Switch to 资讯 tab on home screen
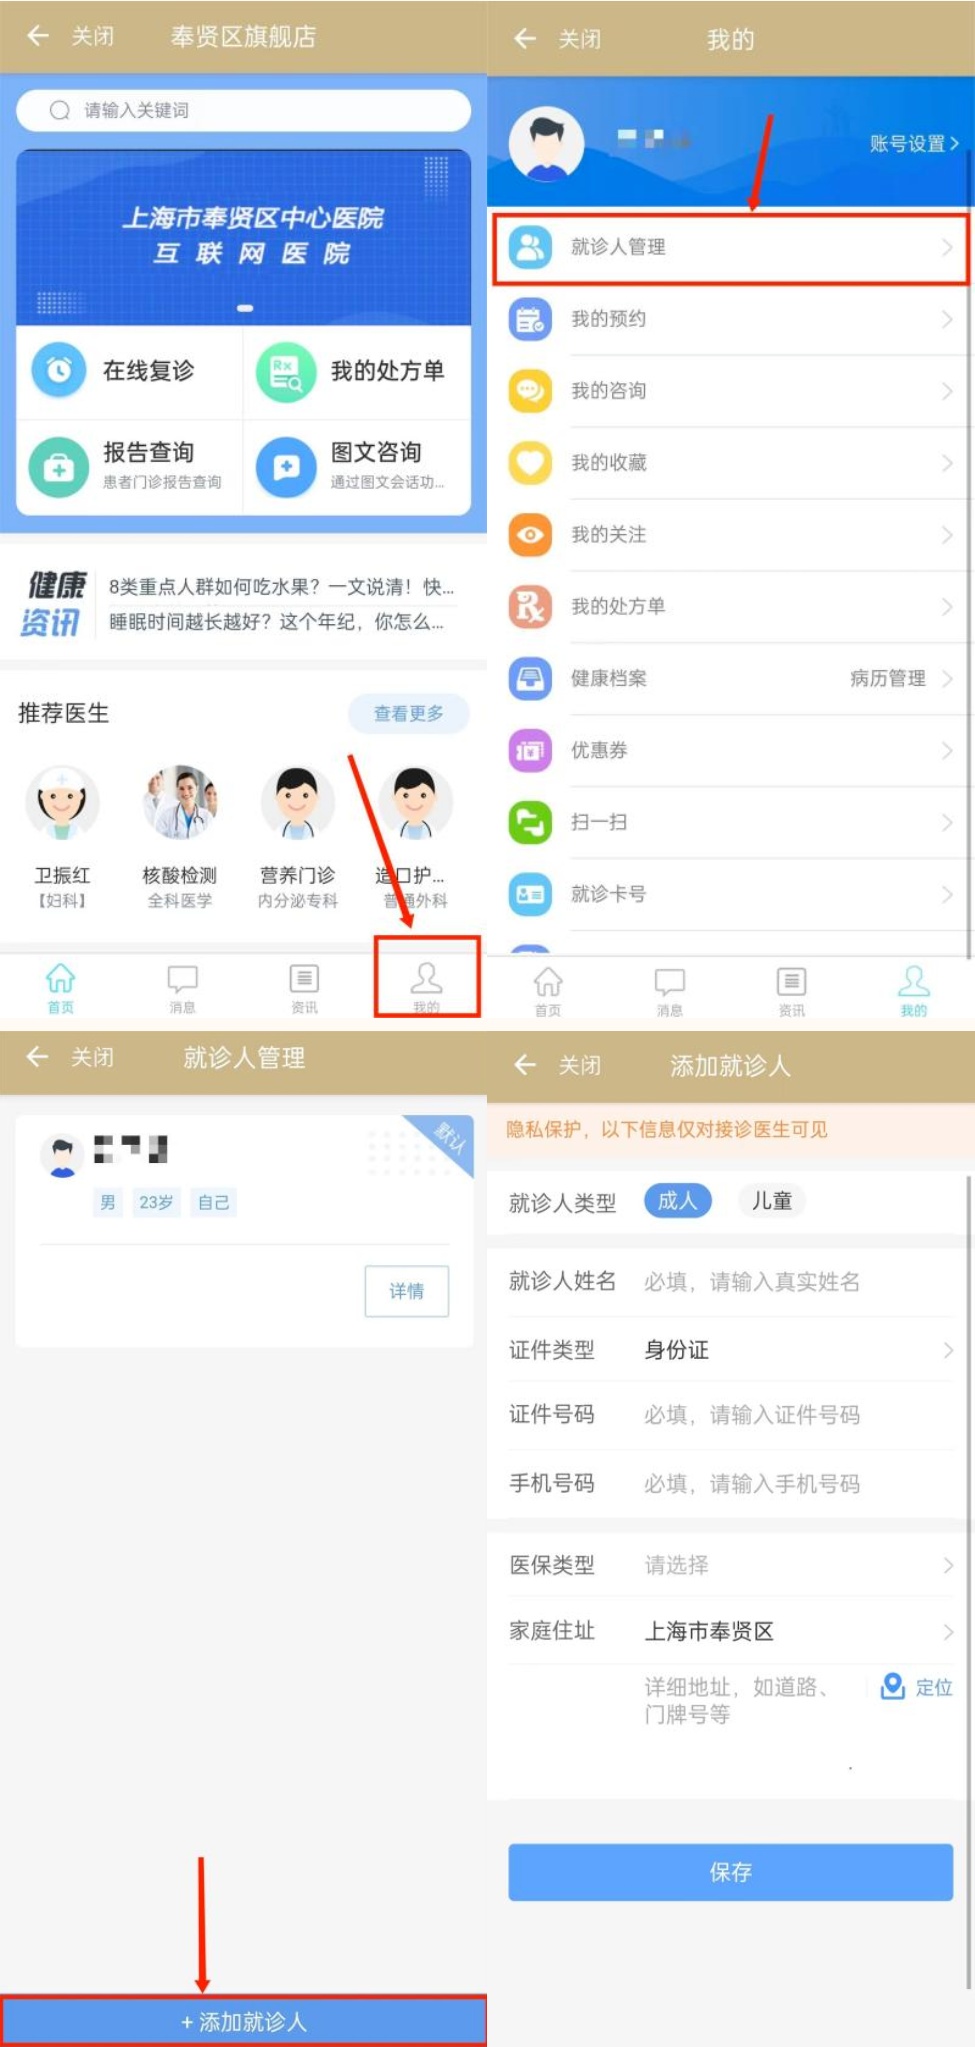The height and width of the screenshot is (2047, 975). click(x=304, y=985)
